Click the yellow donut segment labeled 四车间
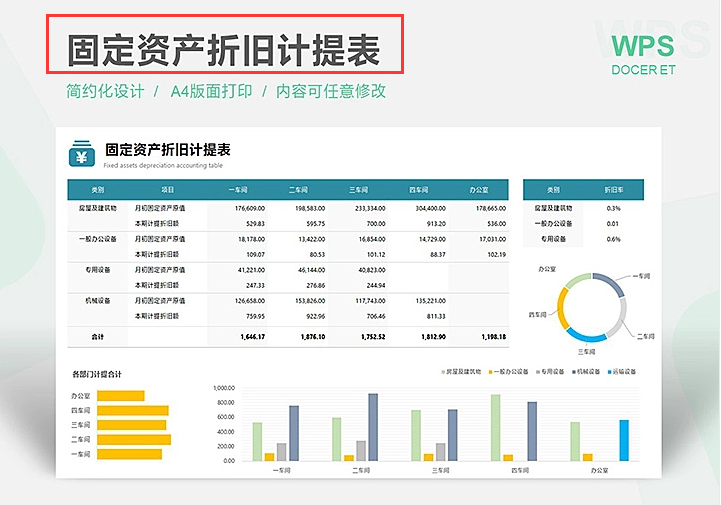Viewport: 721px width, 505px height. pos(562,307)
